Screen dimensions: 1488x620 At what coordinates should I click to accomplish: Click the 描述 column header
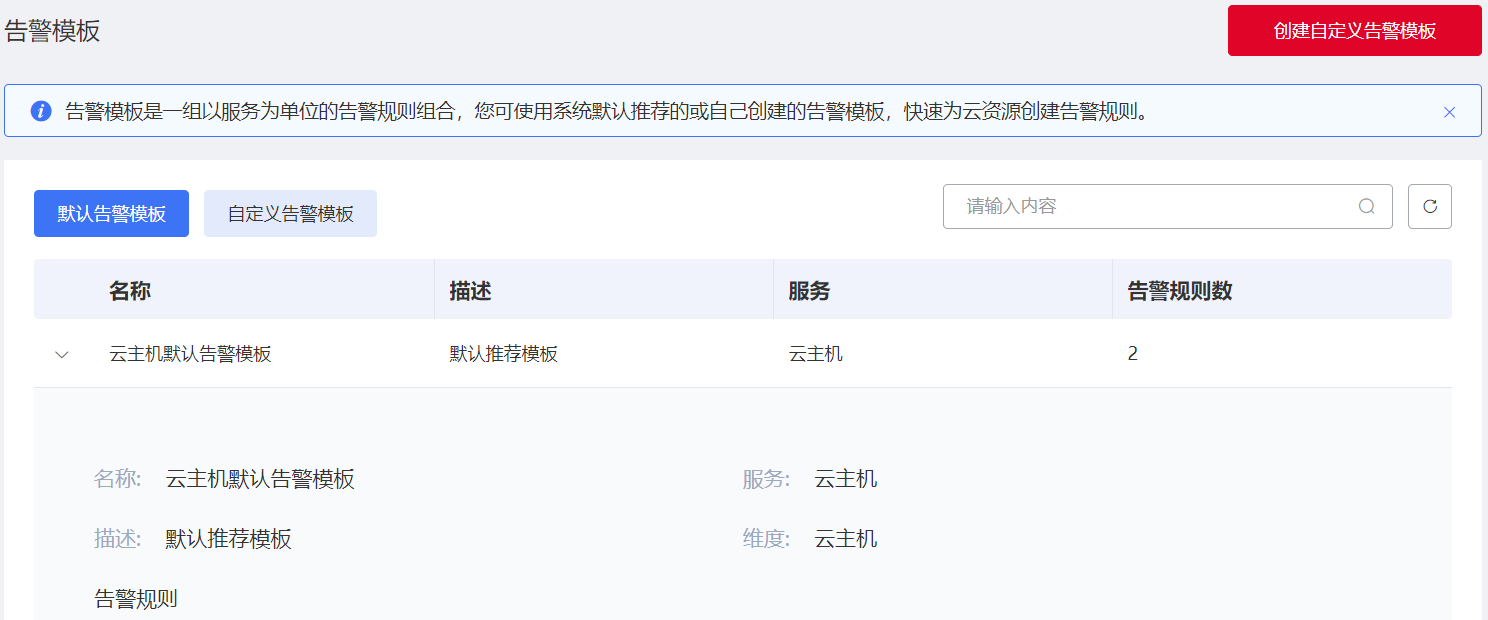click(x=470, y=291)
